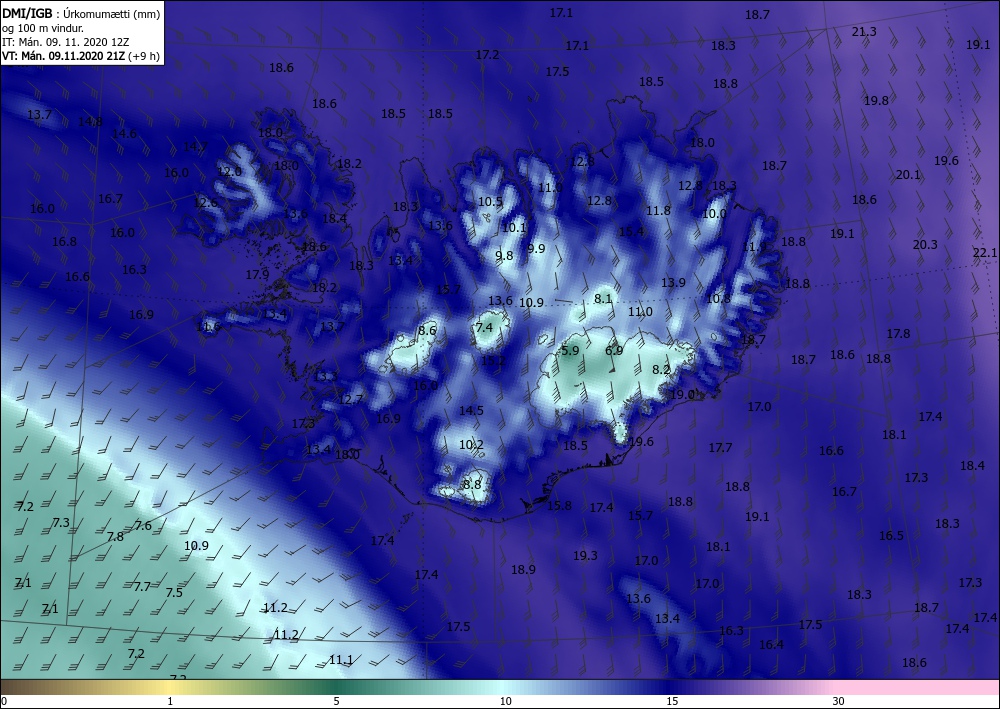The image size is (1000, 709).
Task: Click the 19.0 value on the southeast coast
Action: (682, 395)
